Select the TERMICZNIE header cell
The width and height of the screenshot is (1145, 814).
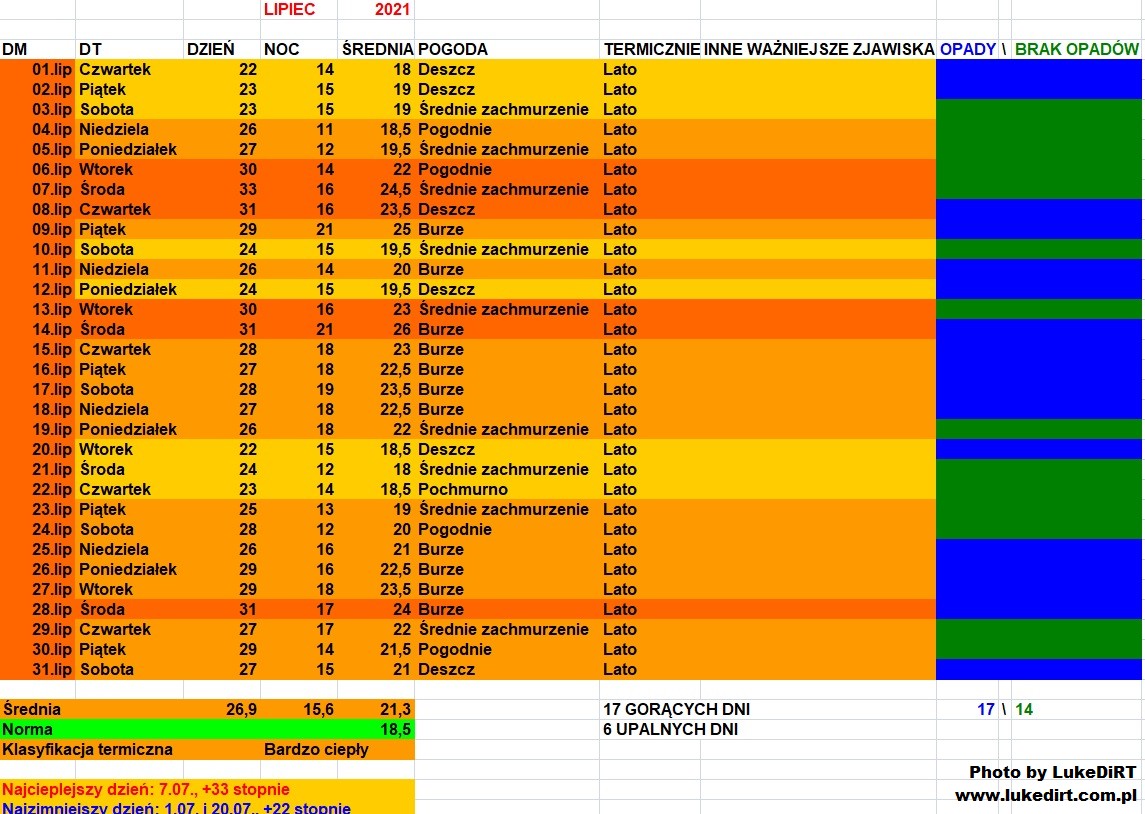coord(650,49)
